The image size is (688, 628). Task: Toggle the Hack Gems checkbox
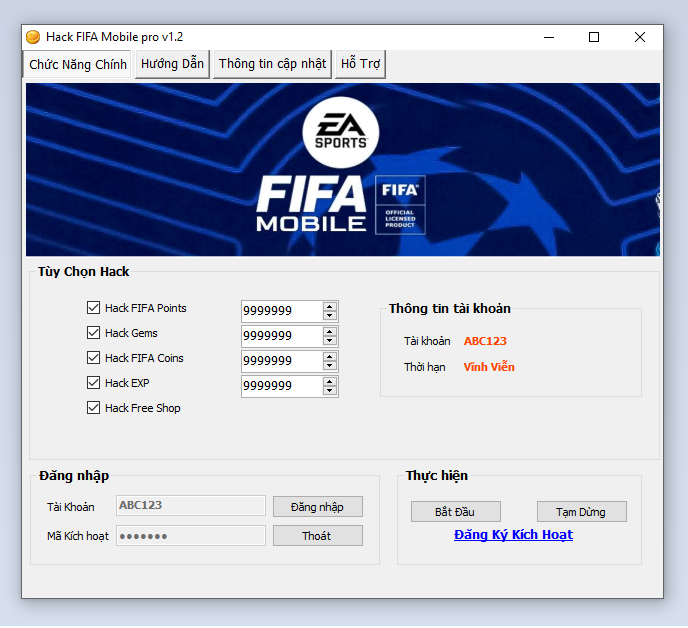click(94, 333)
